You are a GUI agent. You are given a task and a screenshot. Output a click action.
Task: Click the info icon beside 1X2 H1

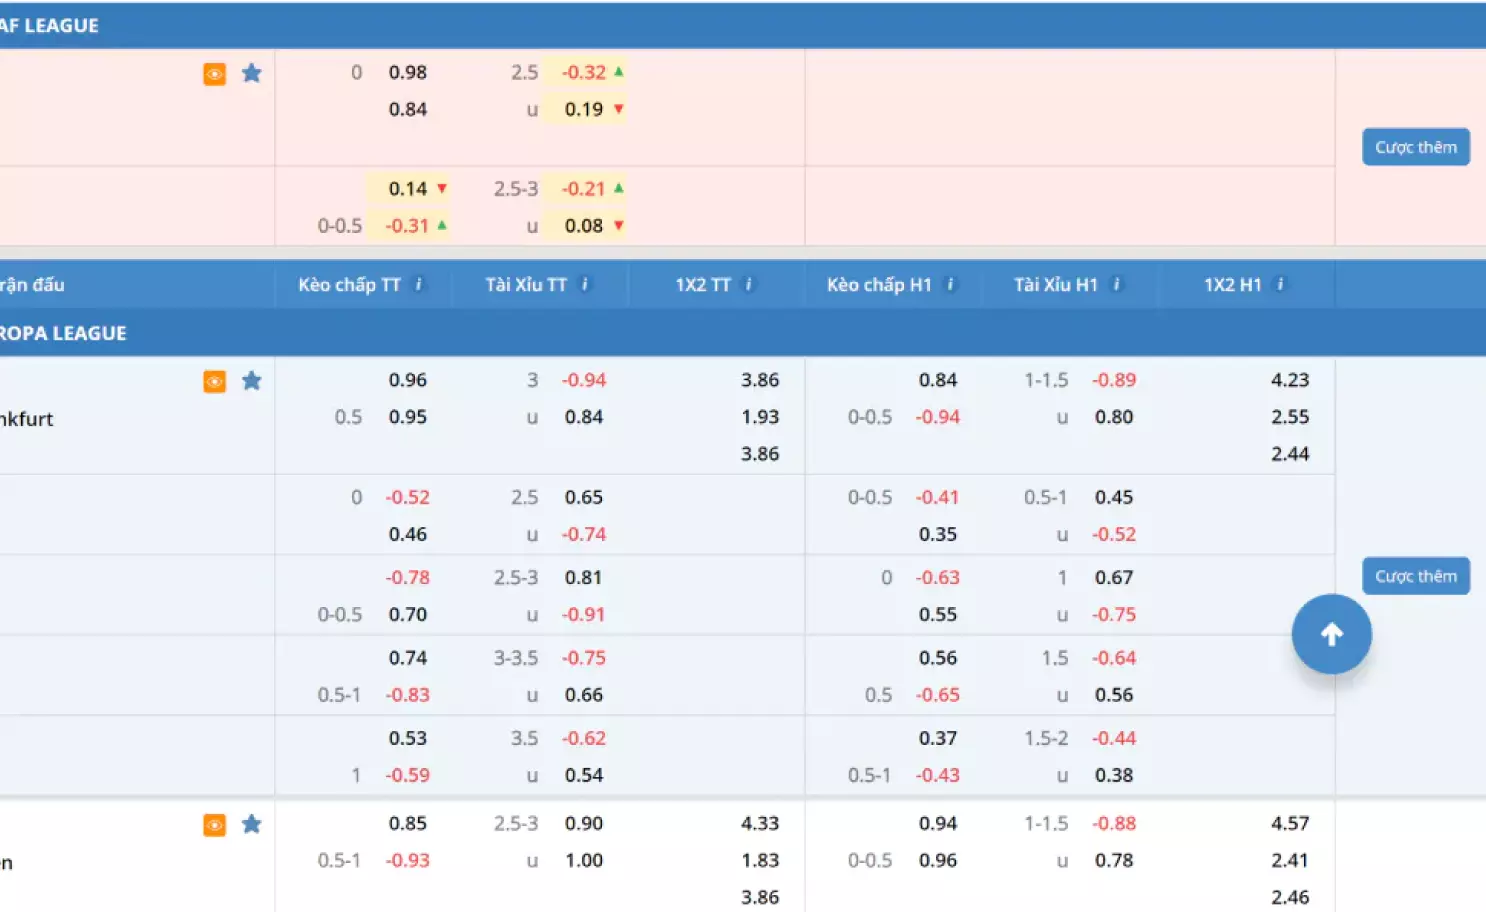click(x=1278, y=283)
